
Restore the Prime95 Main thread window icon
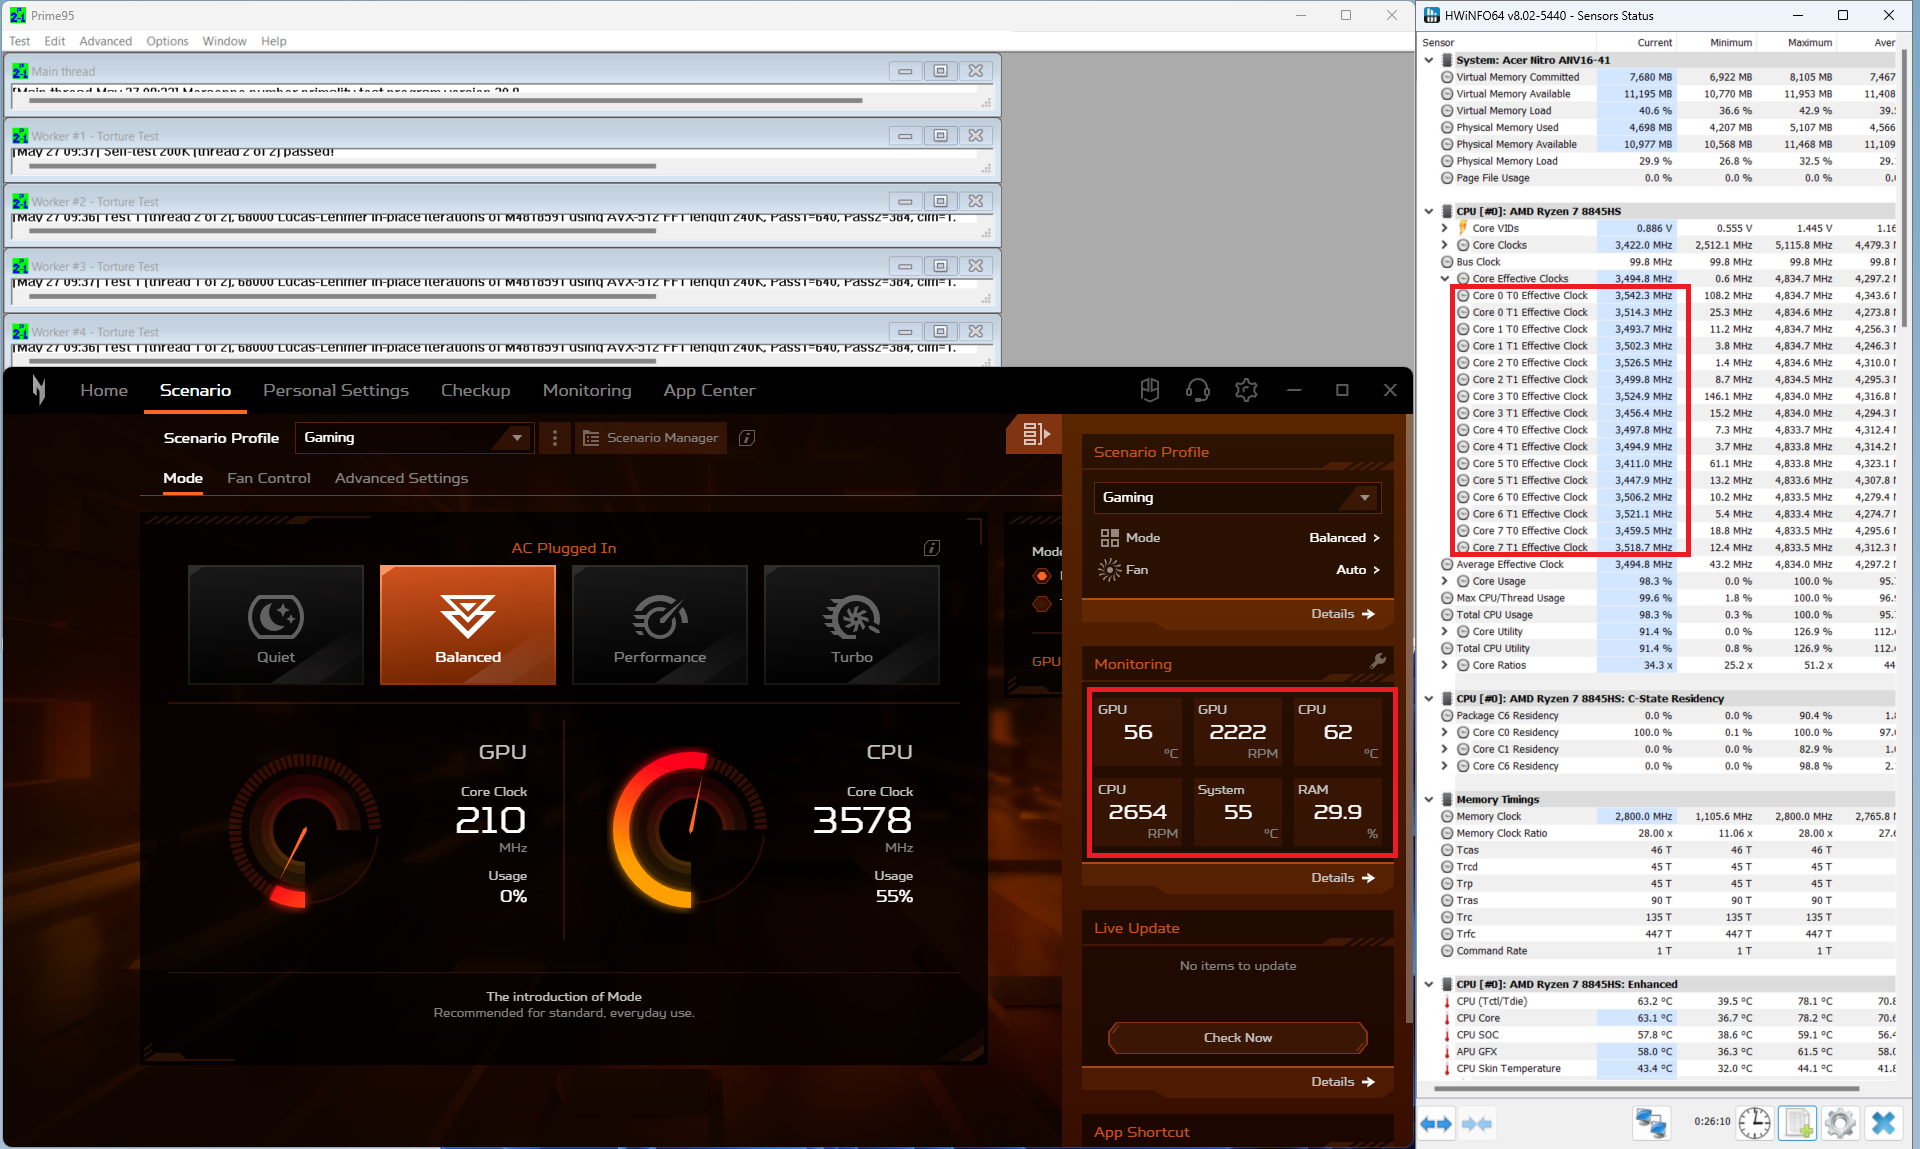(940, 71)
